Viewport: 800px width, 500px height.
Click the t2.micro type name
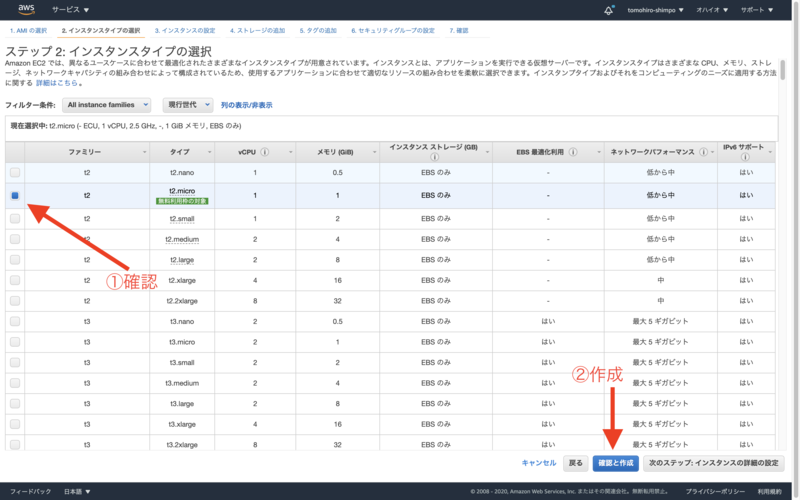pyautogui.click(x=182, y=191)
